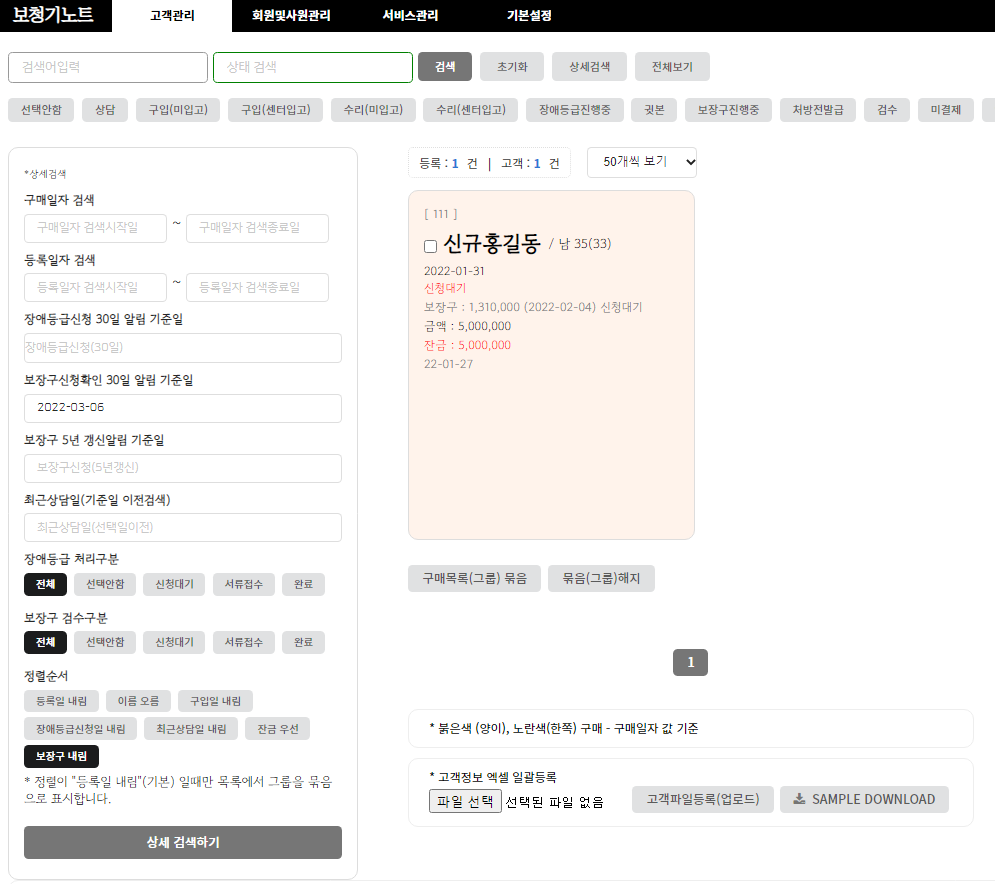995x884 pixels.
Task: Click 구매목록(그룹) 묶음 button
Action: pyautogui.click(x=474, y=578)
